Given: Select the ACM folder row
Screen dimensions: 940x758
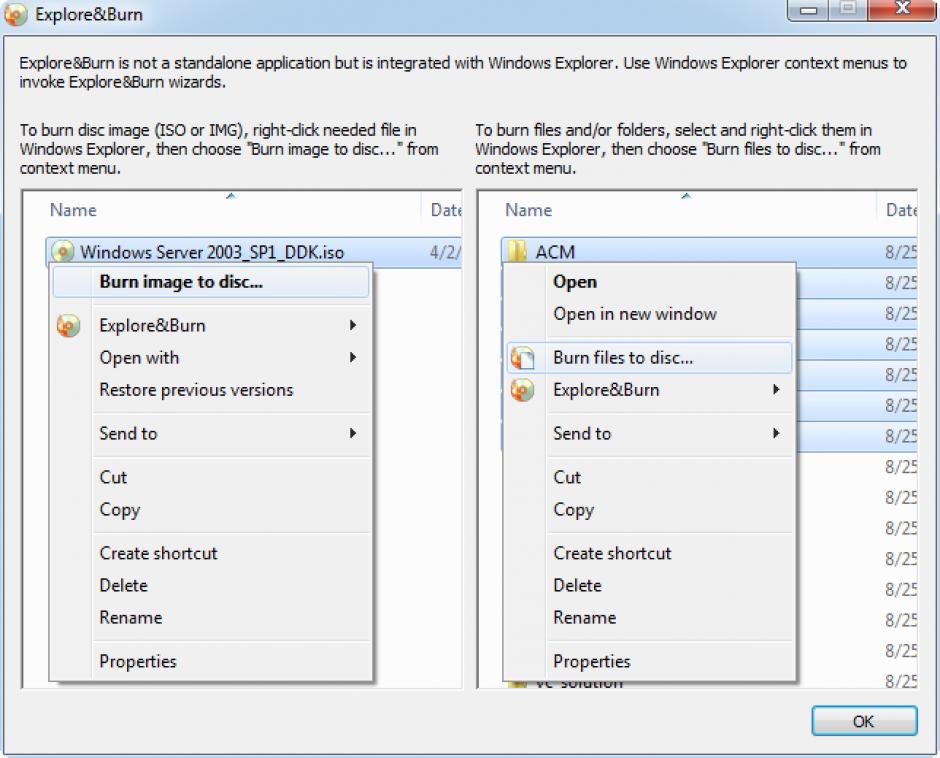Looking at the screenshot, I should [x=709, y=252].
